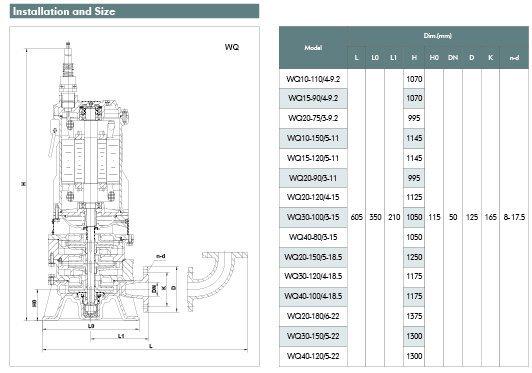Screen dimensions: 532x373
Task: Click the n-d column header
Action: pyautogui.click(x=514, y=58)
